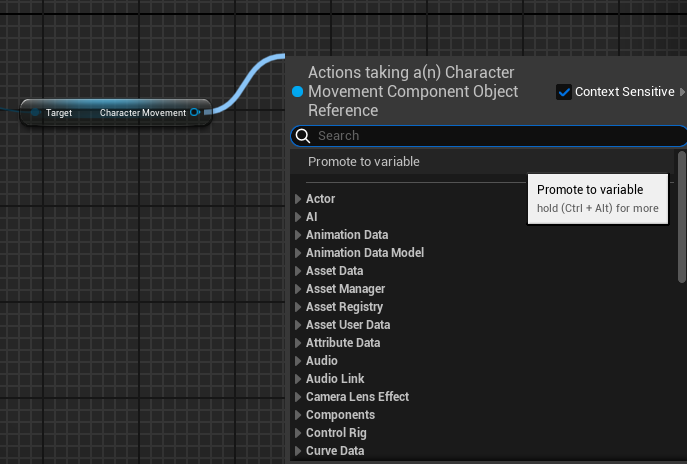
Task: Expand the Asset Registry arrow
Action: [x=298, y=307]
